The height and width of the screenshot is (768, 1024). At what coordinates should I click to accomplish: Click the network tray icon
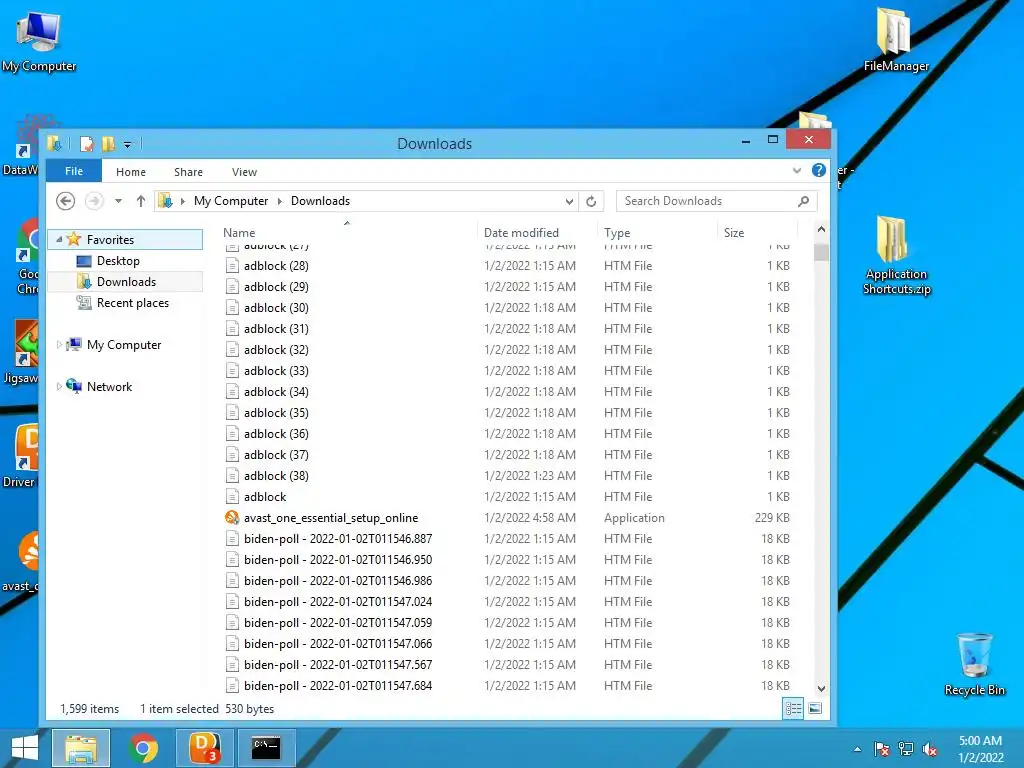click(906, 749)
